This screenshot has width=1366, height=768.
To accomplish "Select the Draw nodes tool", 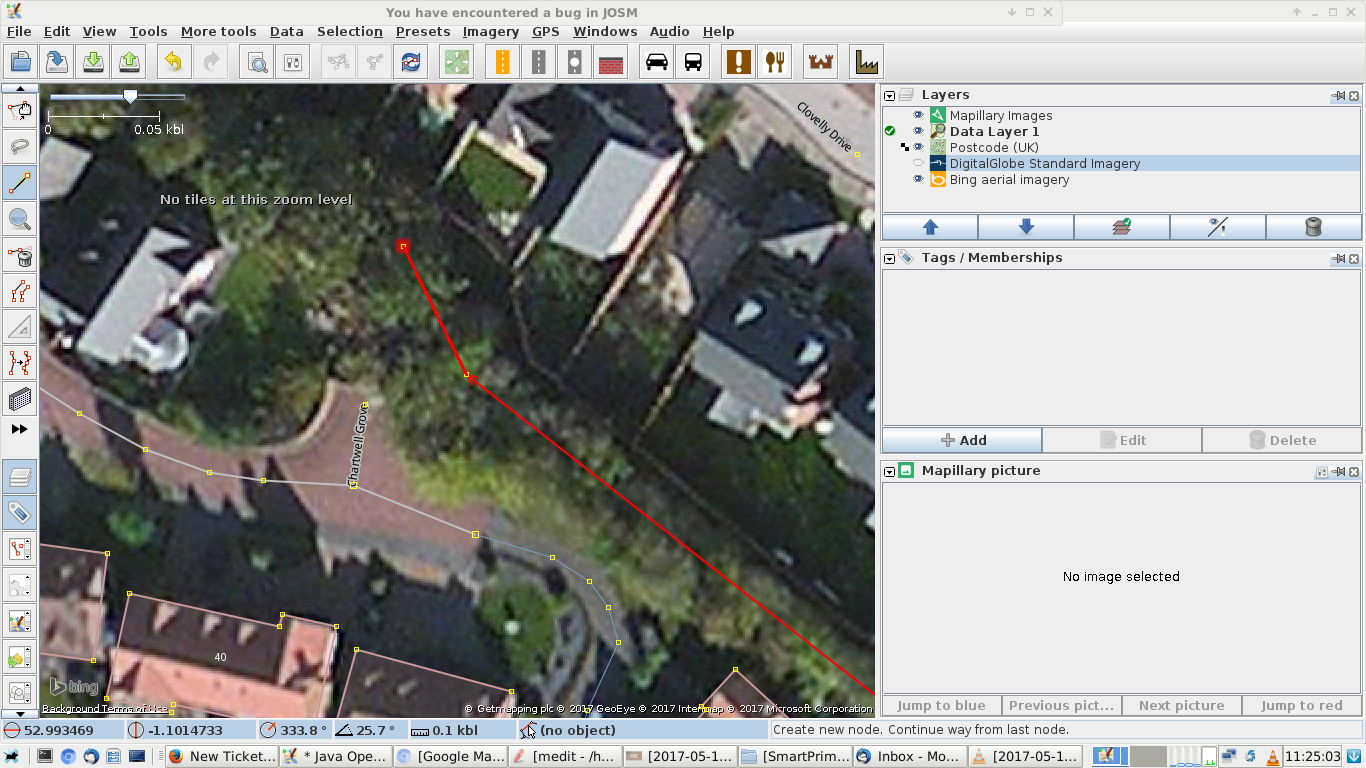I will 20,183.
